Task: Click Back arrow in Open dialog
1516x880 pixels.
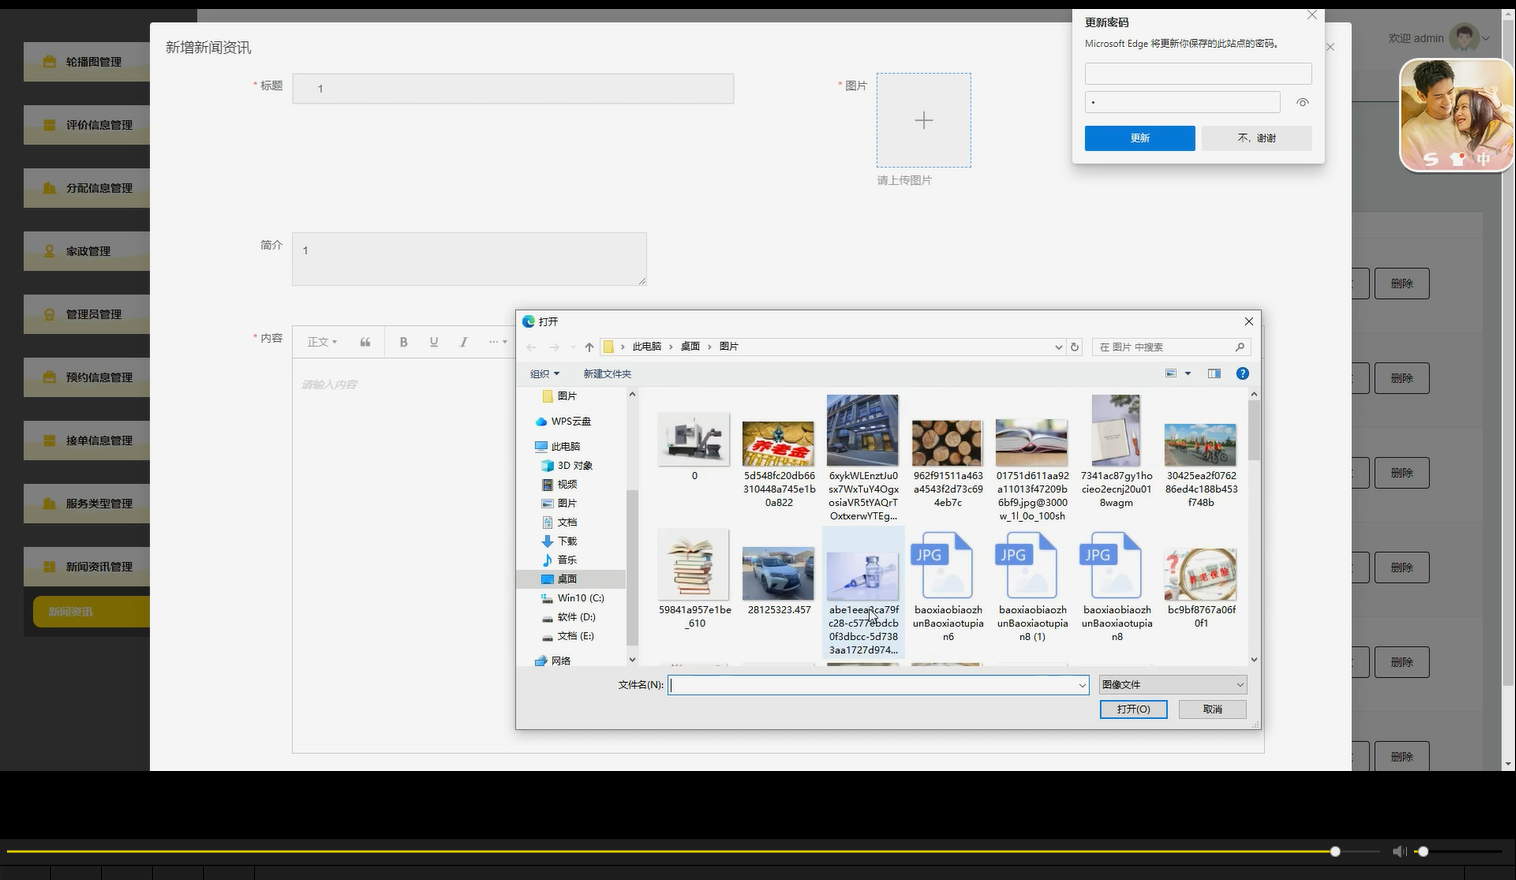Action: [x=531, y=347]
